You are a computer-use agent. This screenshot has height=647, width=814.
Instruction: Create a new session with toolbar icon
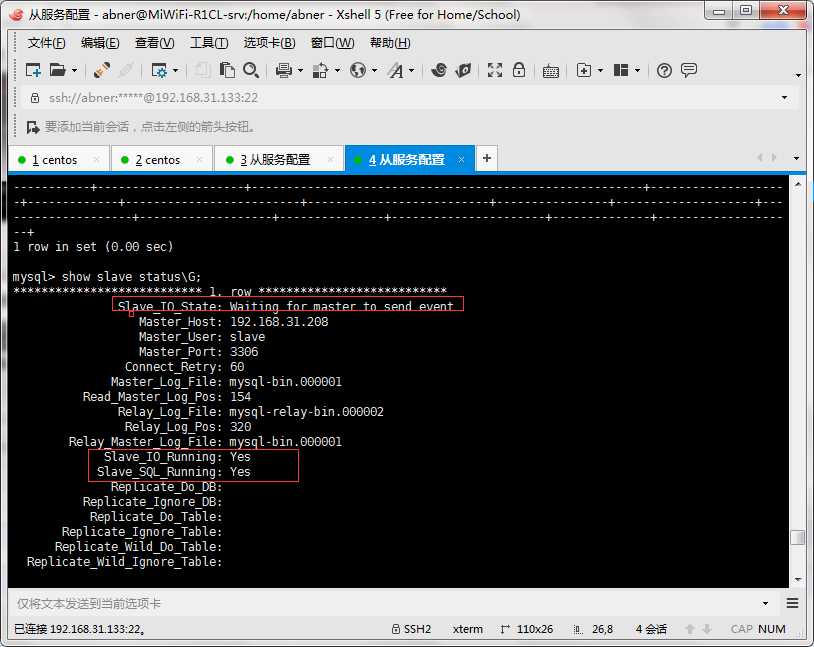(33, 70)
